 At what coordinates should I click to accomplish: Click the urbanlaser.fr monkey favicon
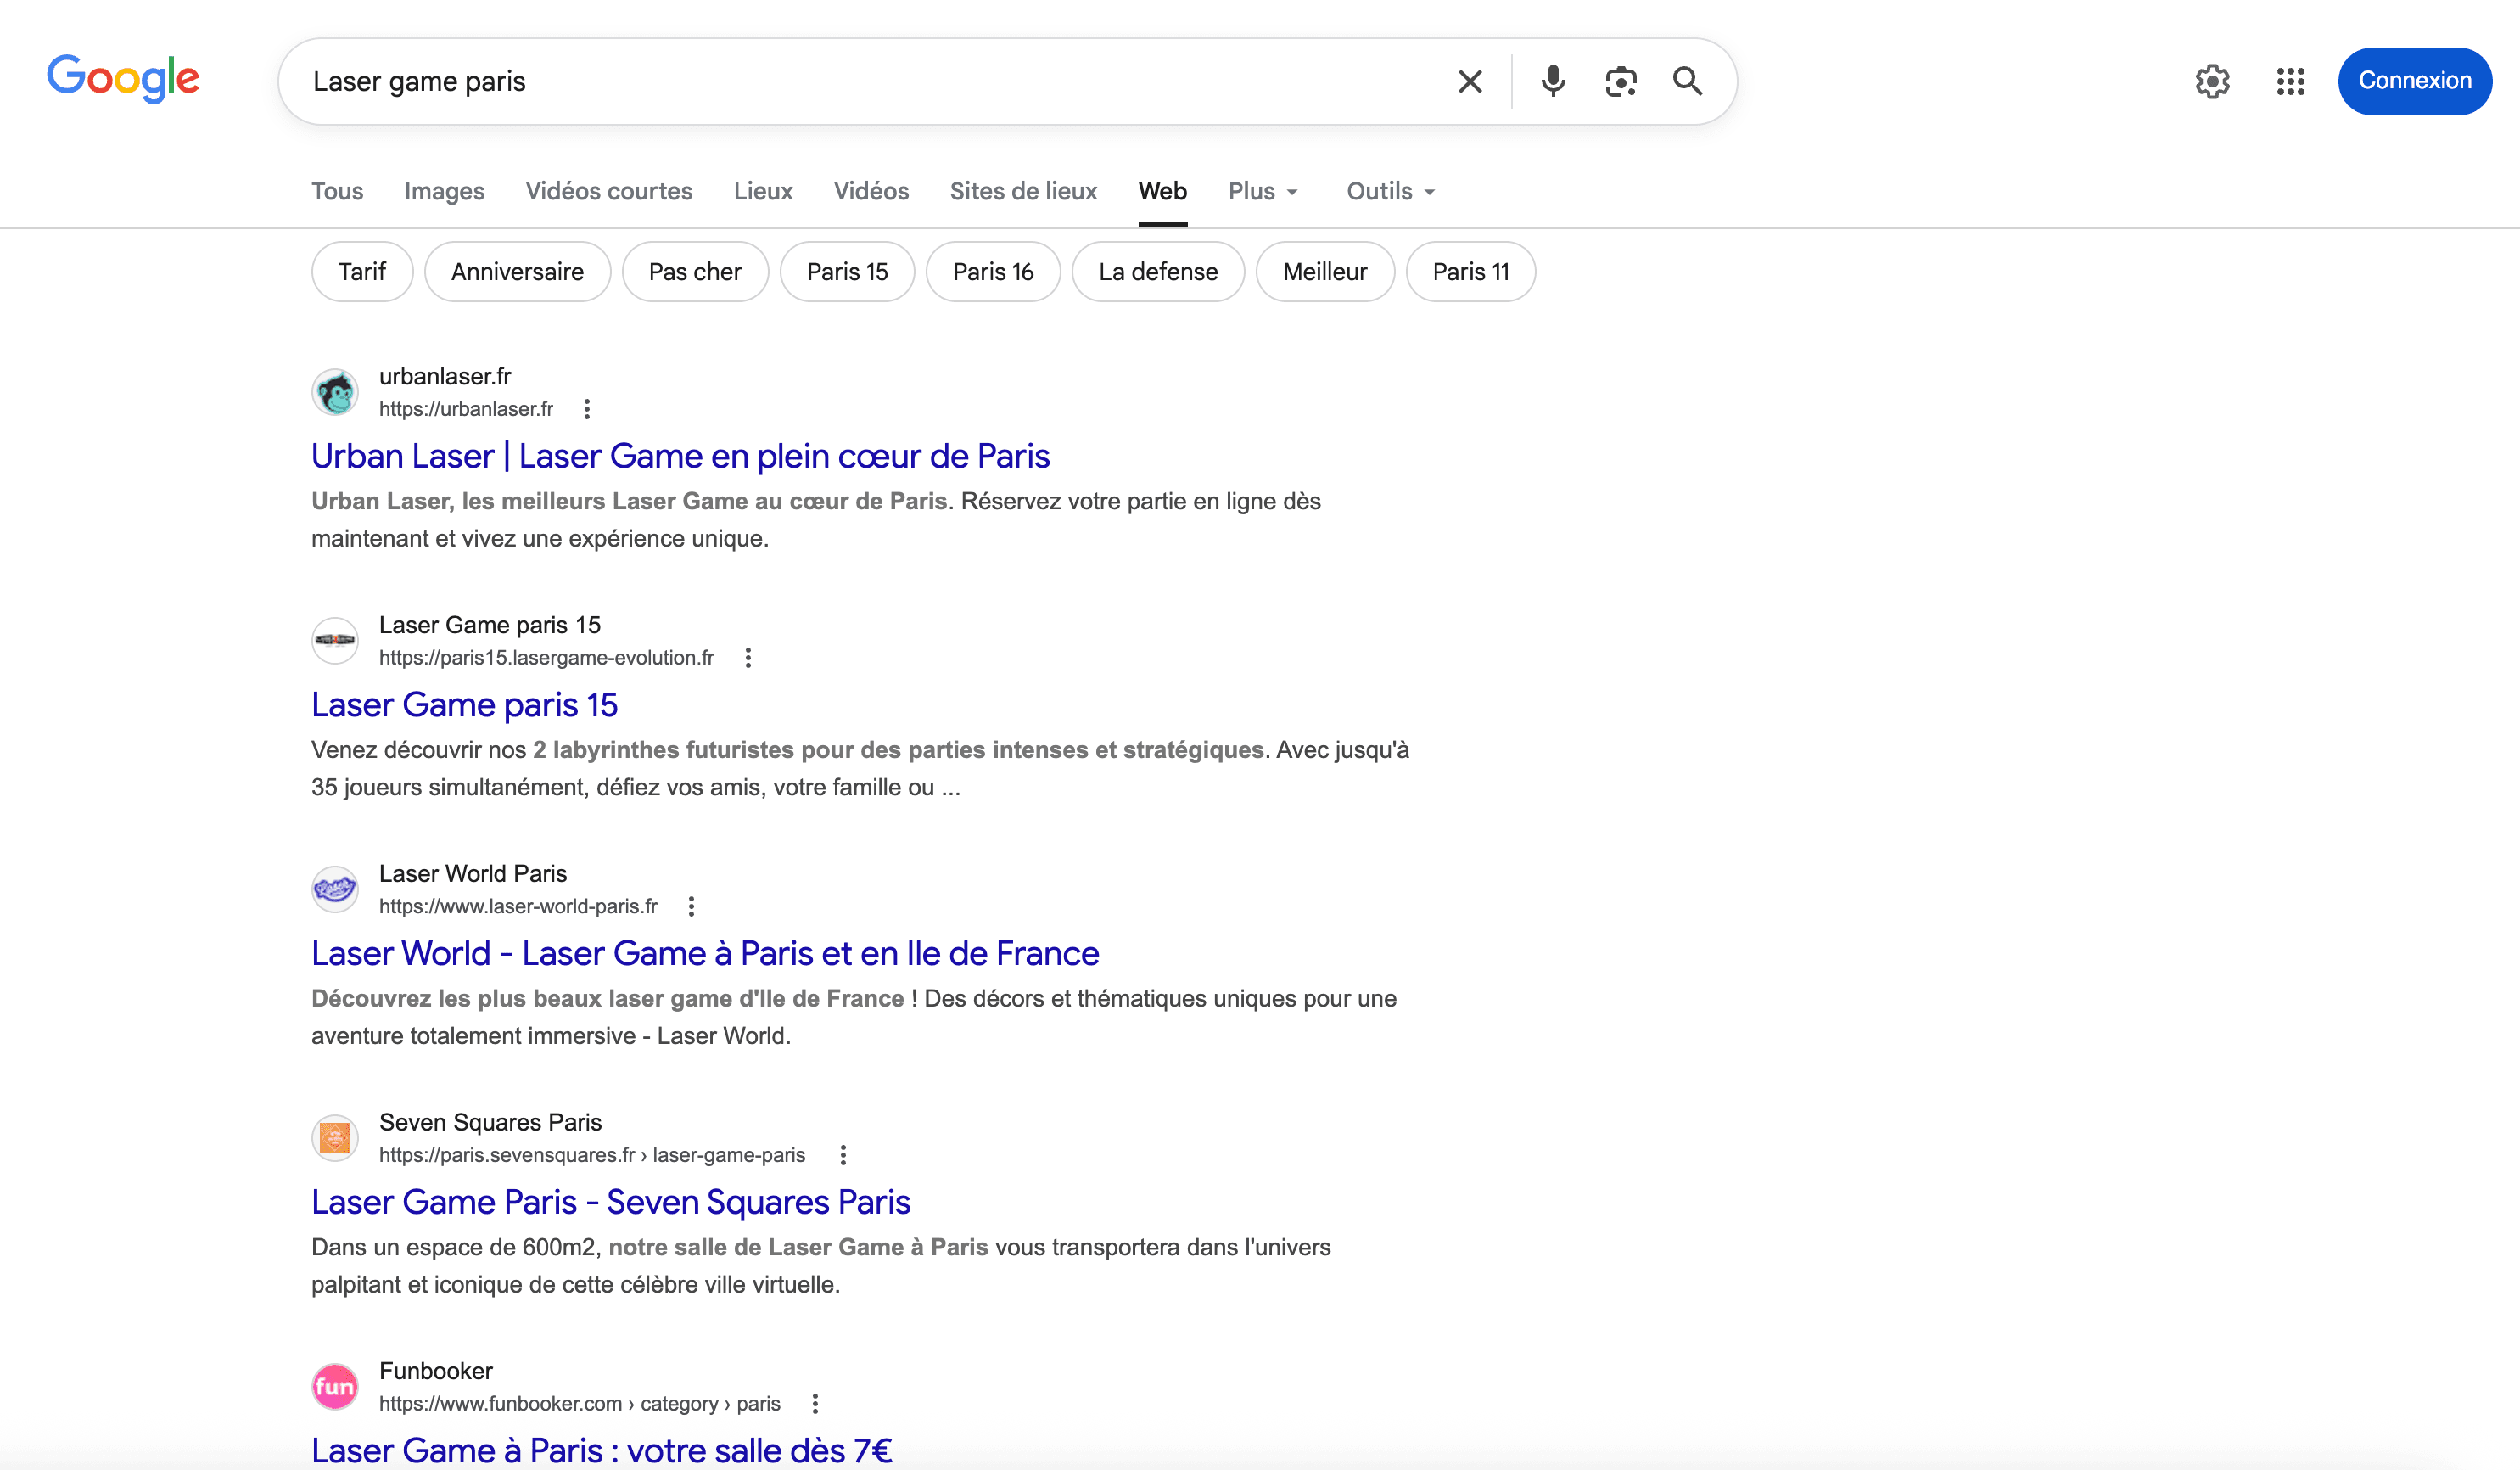(335, 392)
